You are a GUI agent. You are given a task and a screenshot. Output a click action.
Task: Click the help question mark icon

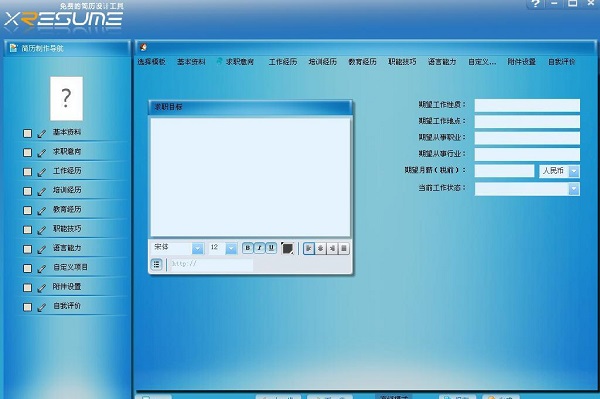(x=536, y=4)
